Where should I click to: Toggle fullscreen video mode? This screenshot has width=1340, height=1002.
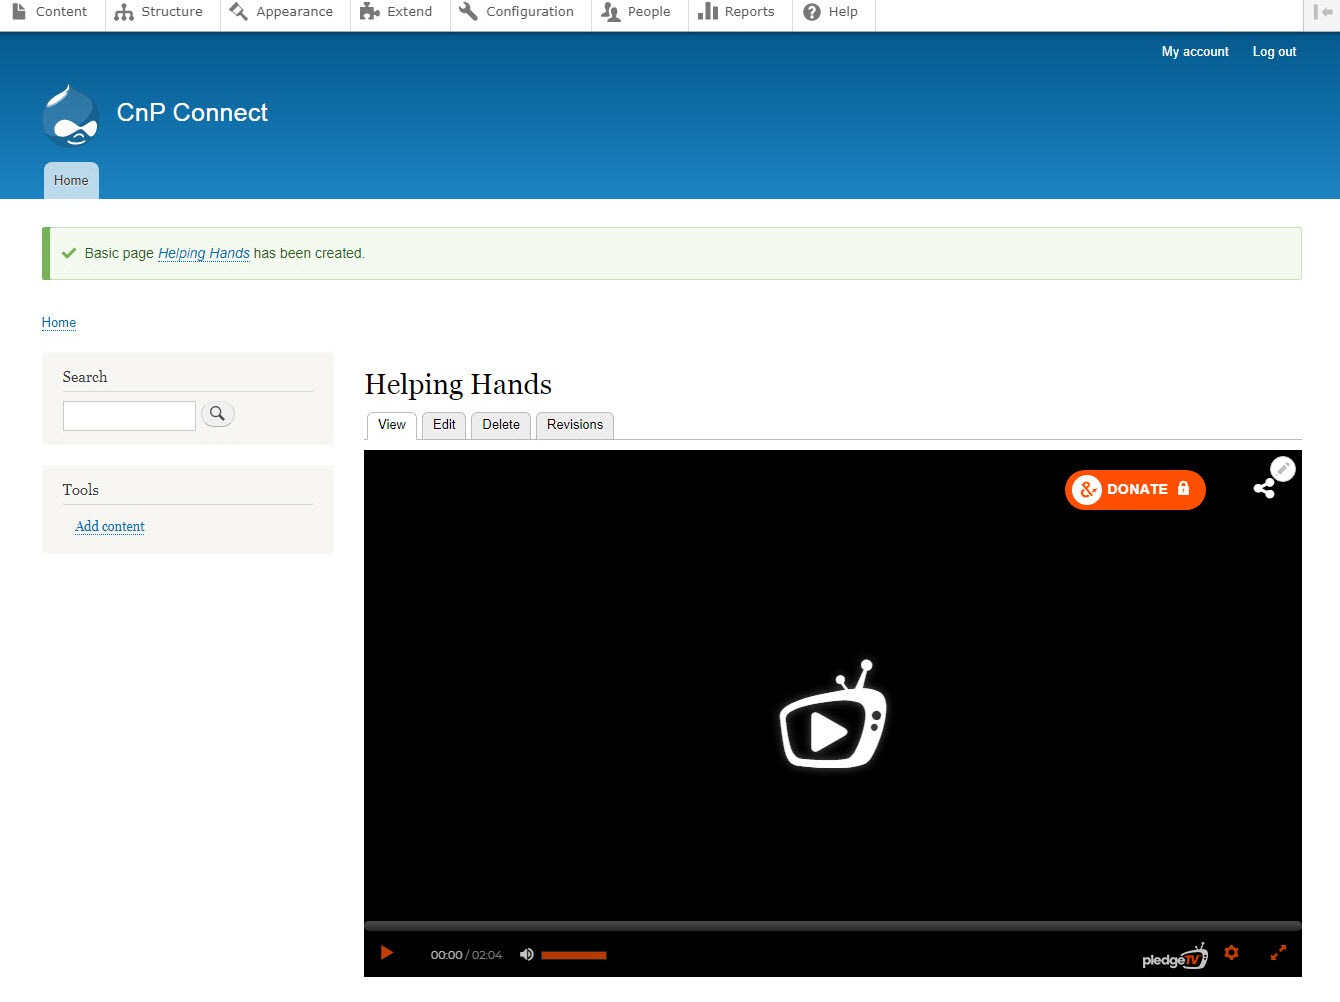pyautogui.click(x=1278, y=953)
